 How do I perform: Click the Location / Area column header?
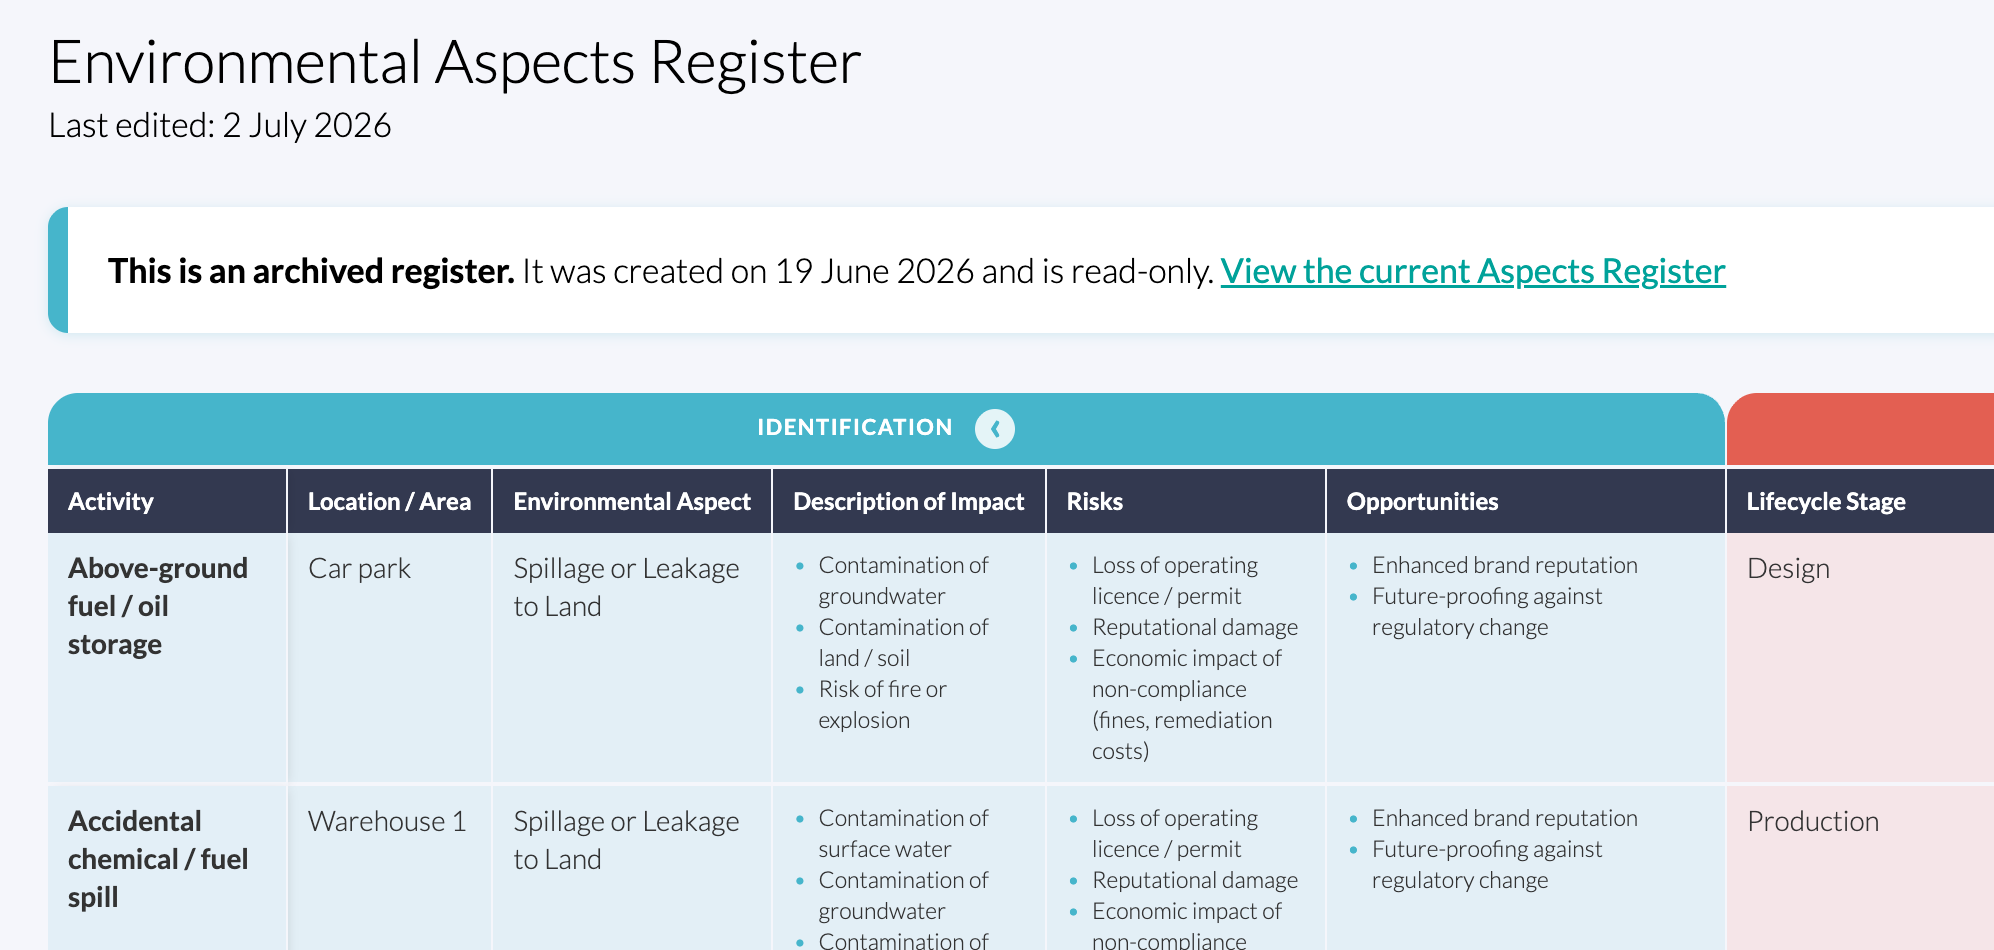389,501
